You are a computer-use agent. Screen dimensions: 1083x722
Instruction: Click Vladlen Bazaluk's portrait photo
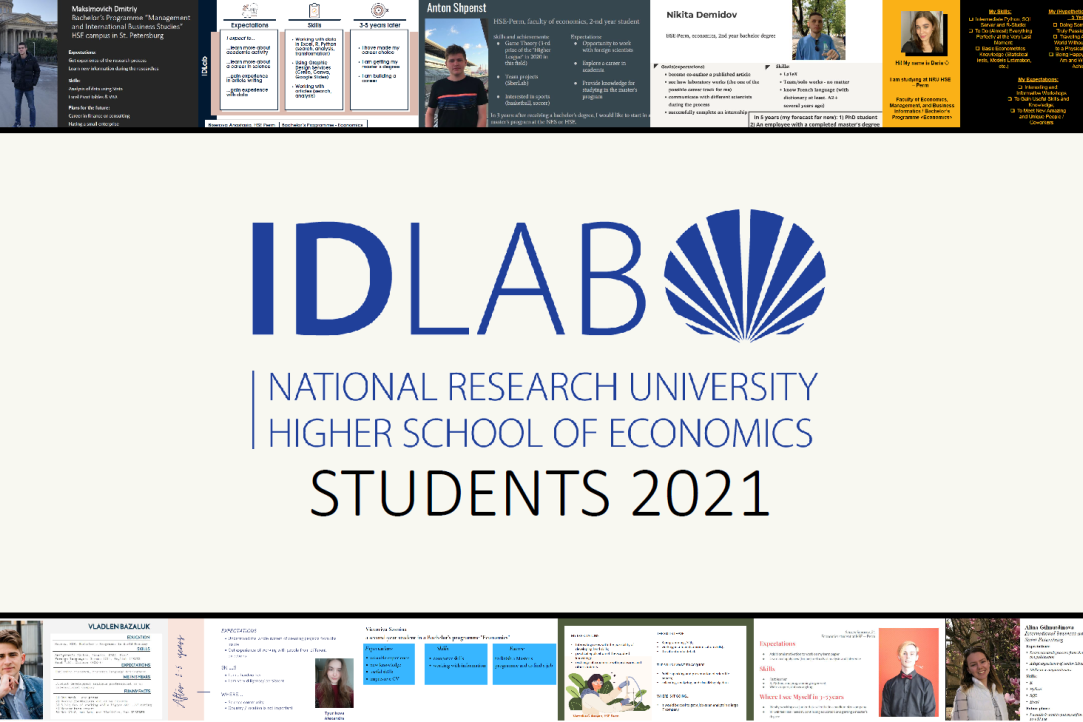(x=22, y=668)
